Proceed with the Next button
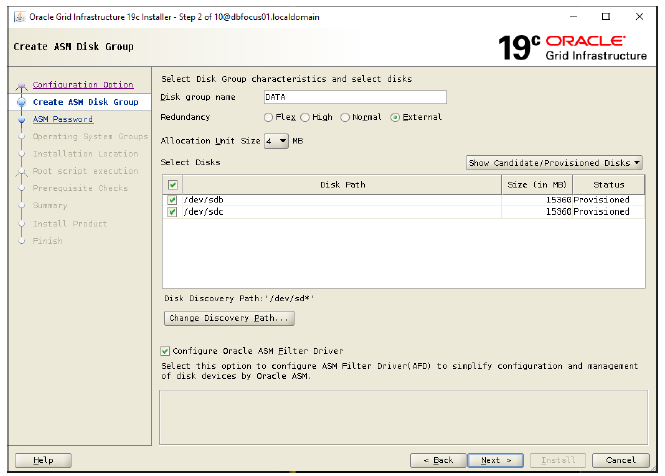 496,460
